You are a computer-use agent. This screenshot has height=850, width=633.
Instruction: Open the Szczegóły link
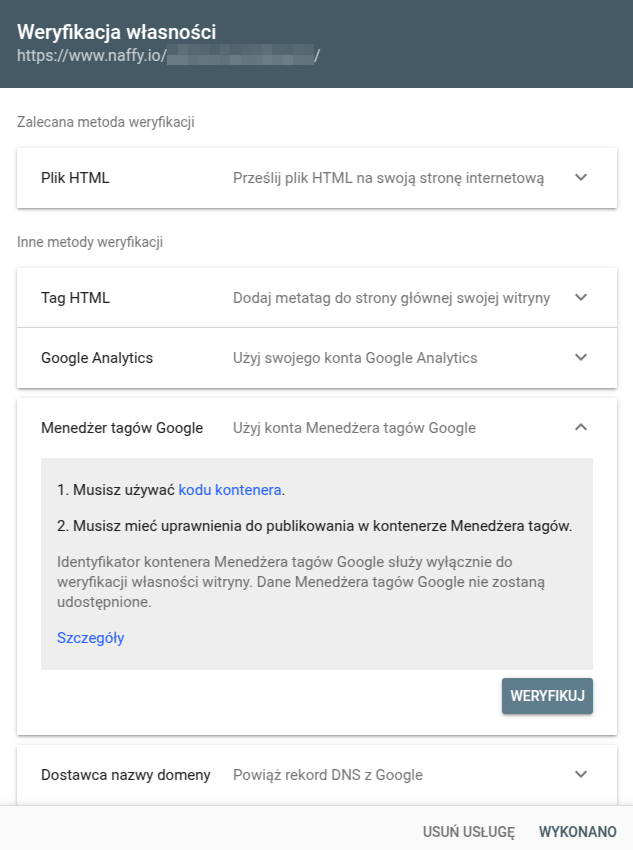coord(91,638)
